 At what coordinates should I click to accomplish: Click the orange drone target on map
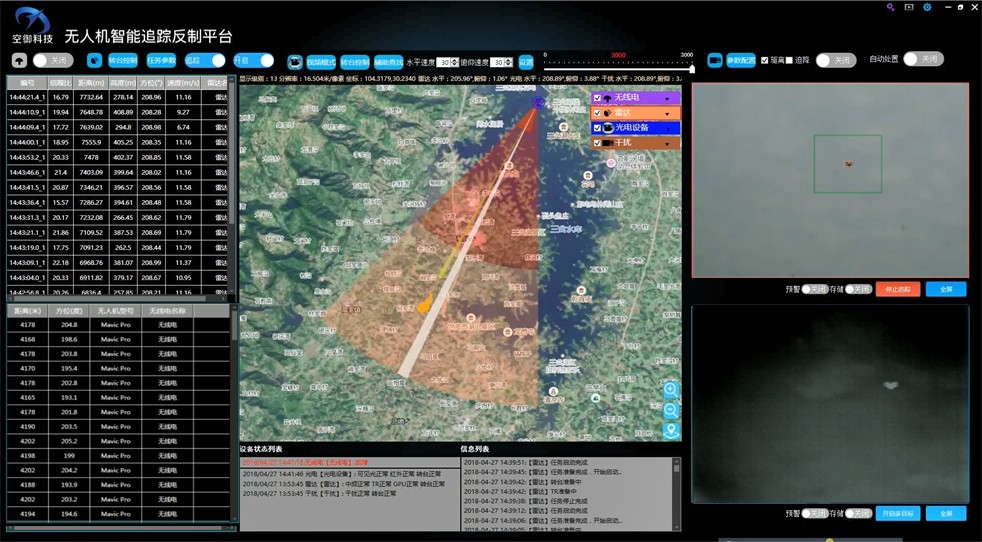tap(425, 305)
